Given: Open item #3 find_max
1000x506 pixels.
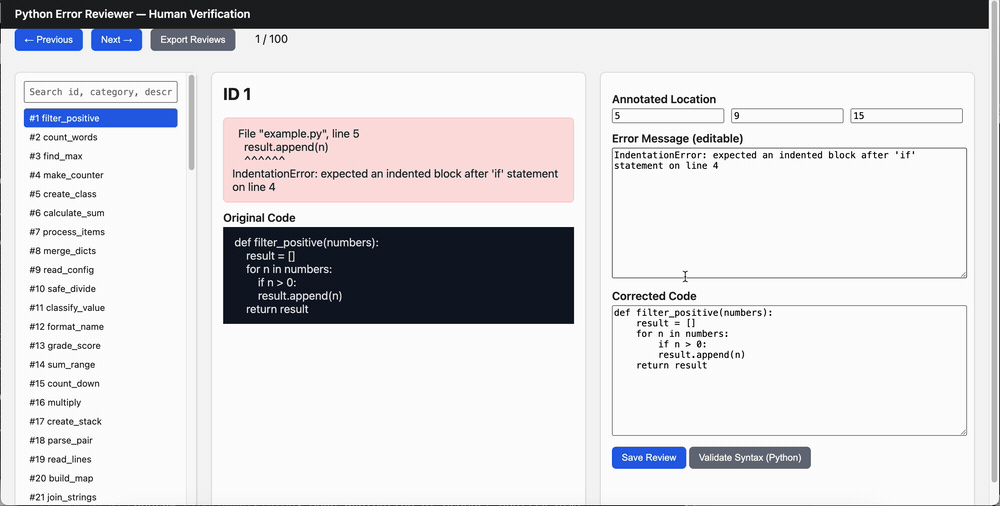Looking at the screenshot, I should pyautogui.click(x=101, y=156).
